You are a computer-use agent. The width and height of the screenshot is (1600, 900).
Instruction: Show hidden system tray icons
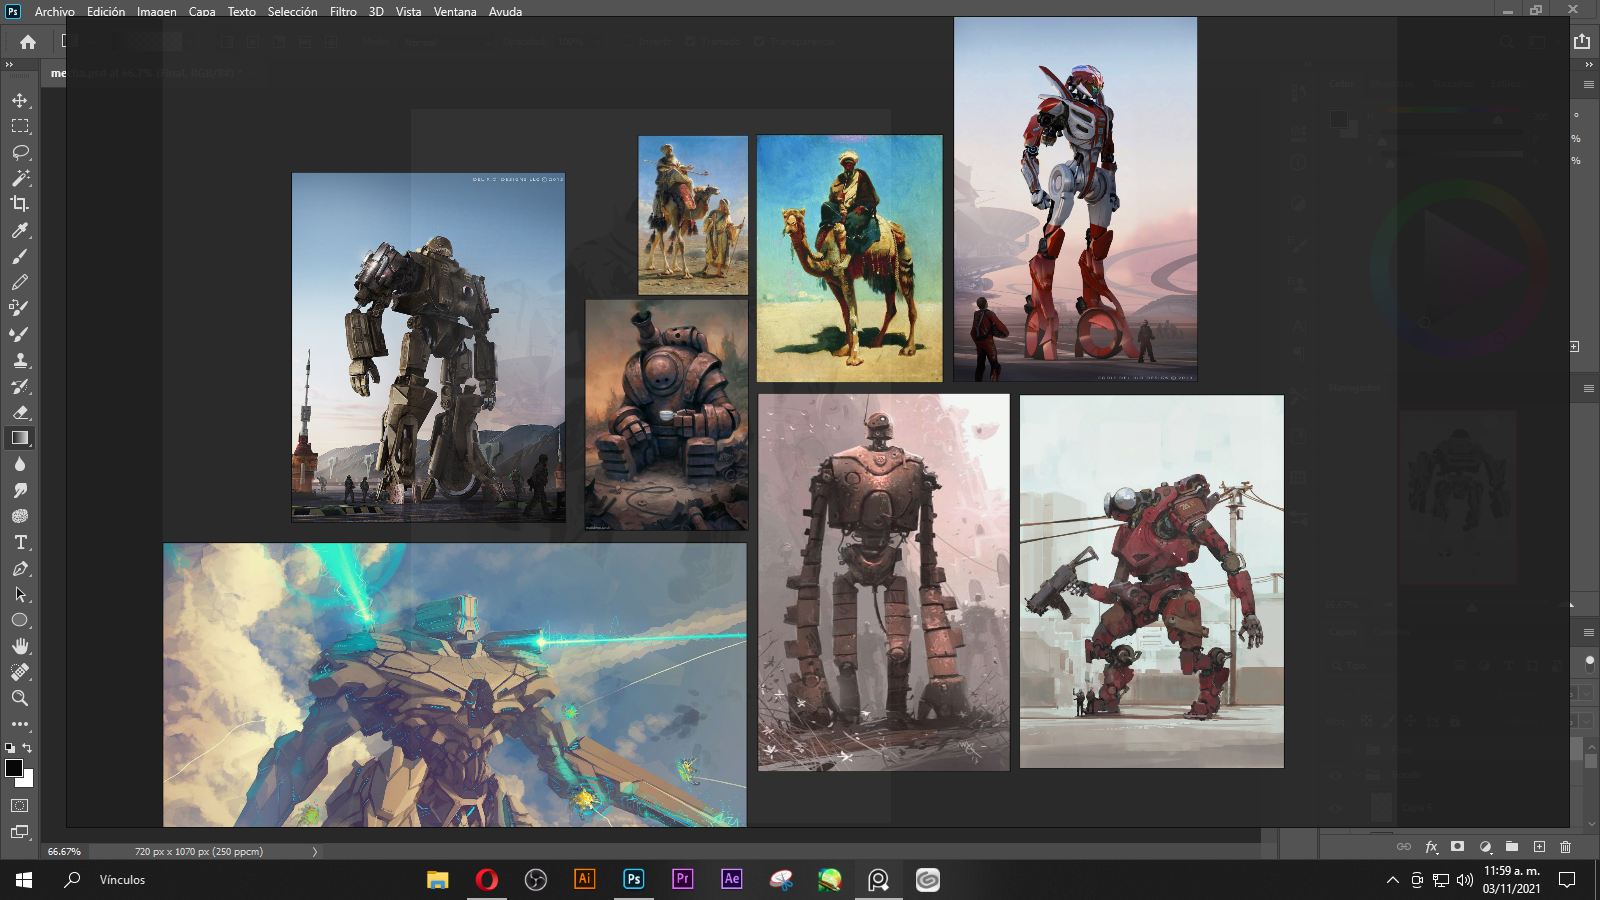[x=1392, y=880]
